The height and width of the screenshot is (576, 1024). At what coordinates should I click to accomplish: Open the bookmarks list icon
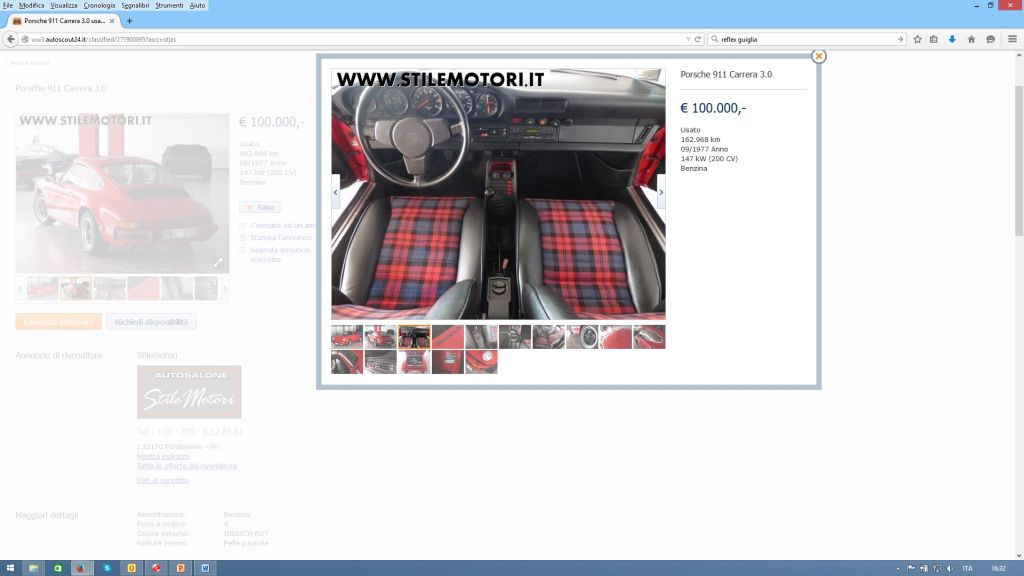point(934,39)
